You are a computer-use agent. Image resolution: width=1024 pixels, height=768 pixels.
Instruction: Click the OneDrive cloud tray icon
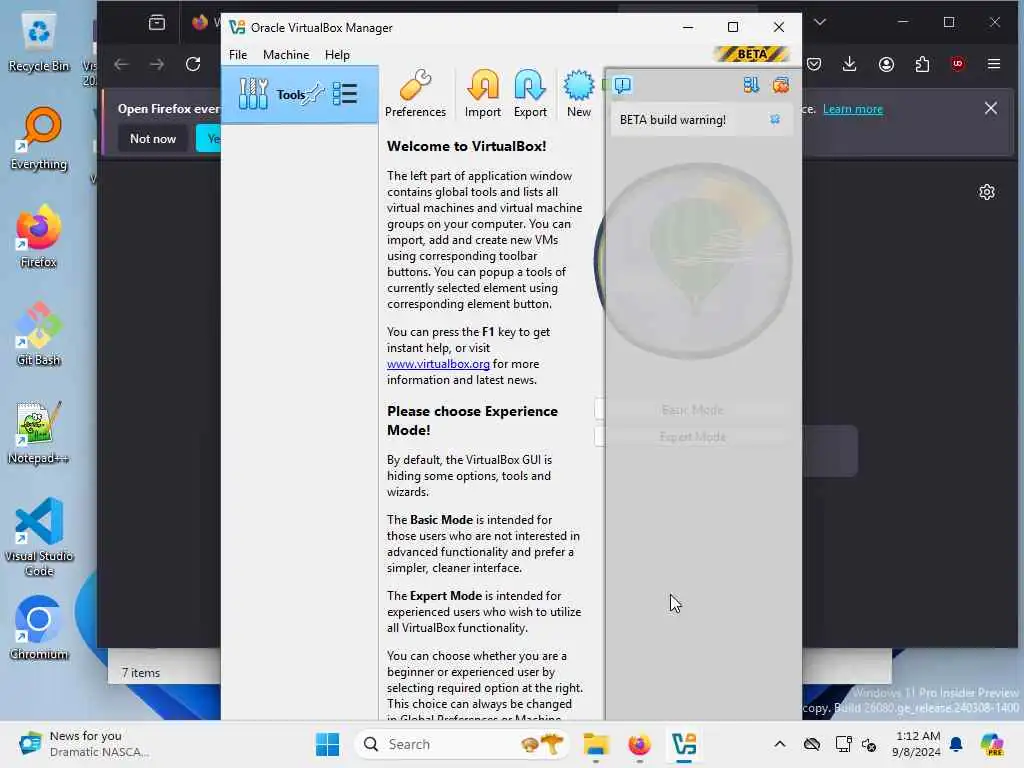(x=812, y=744)
